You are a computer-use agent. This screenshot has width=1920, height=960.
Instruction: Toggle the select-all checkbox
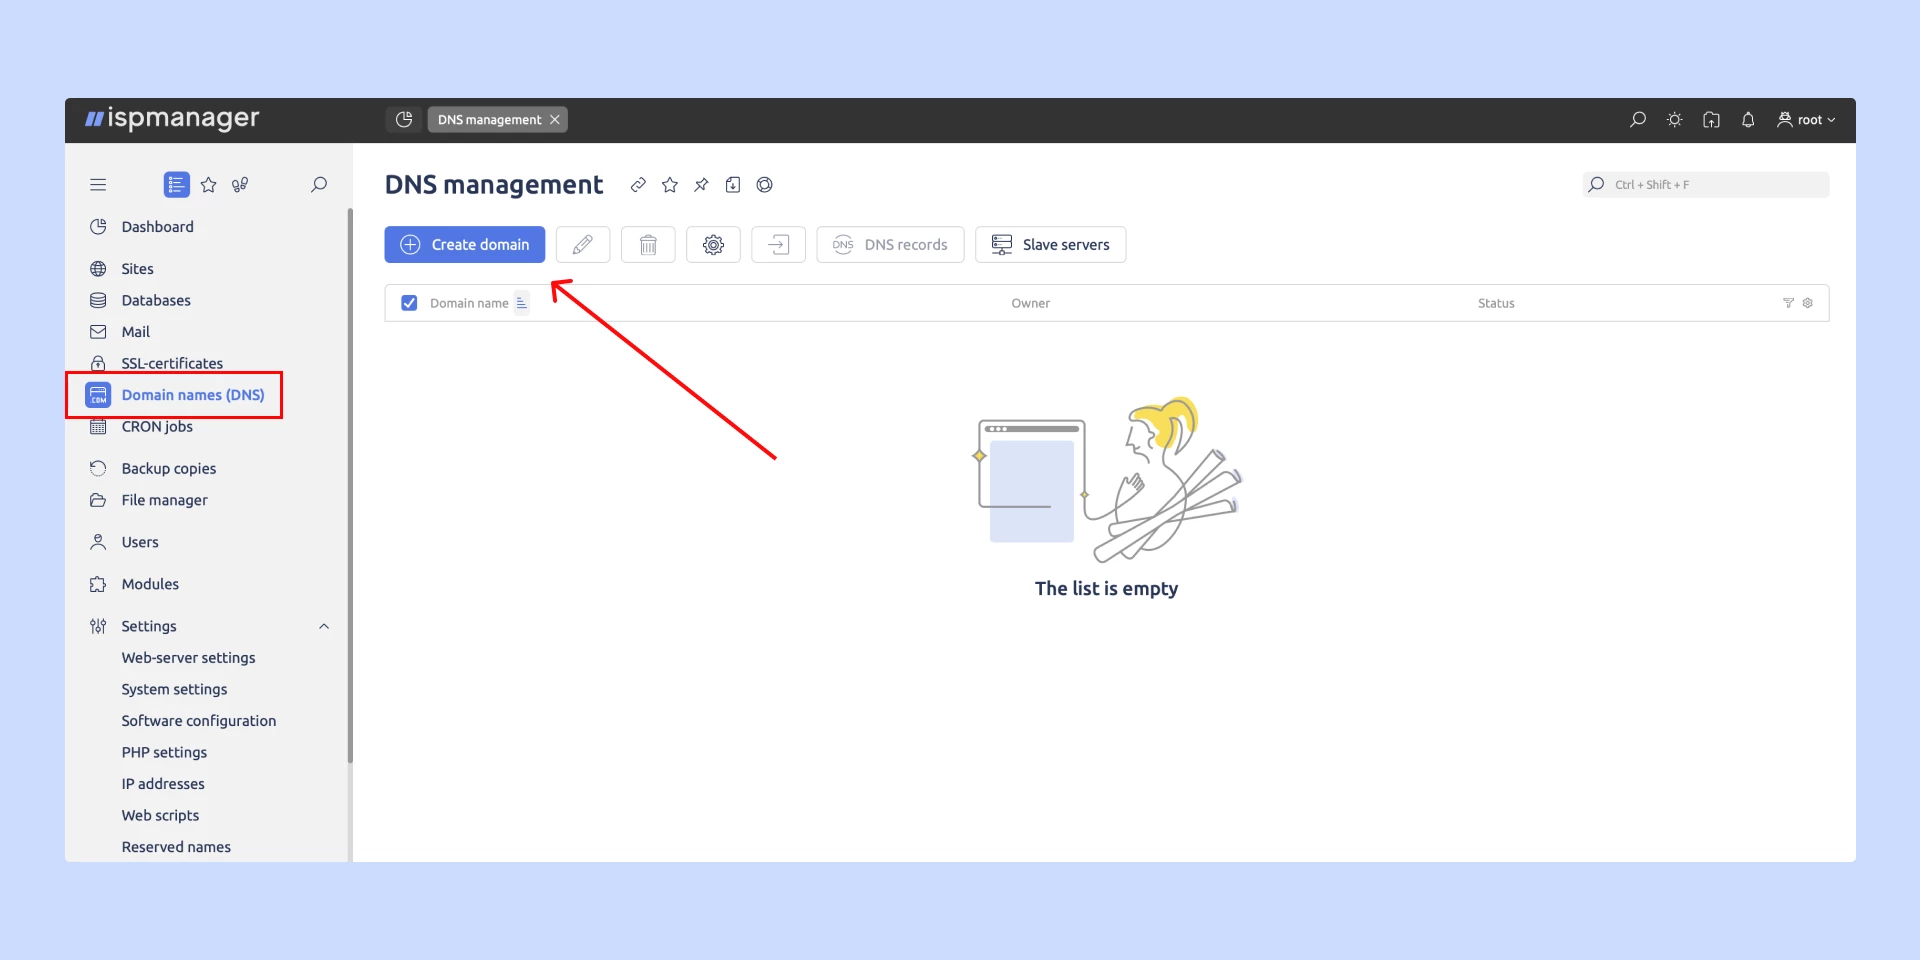click(x=409, y=303)
